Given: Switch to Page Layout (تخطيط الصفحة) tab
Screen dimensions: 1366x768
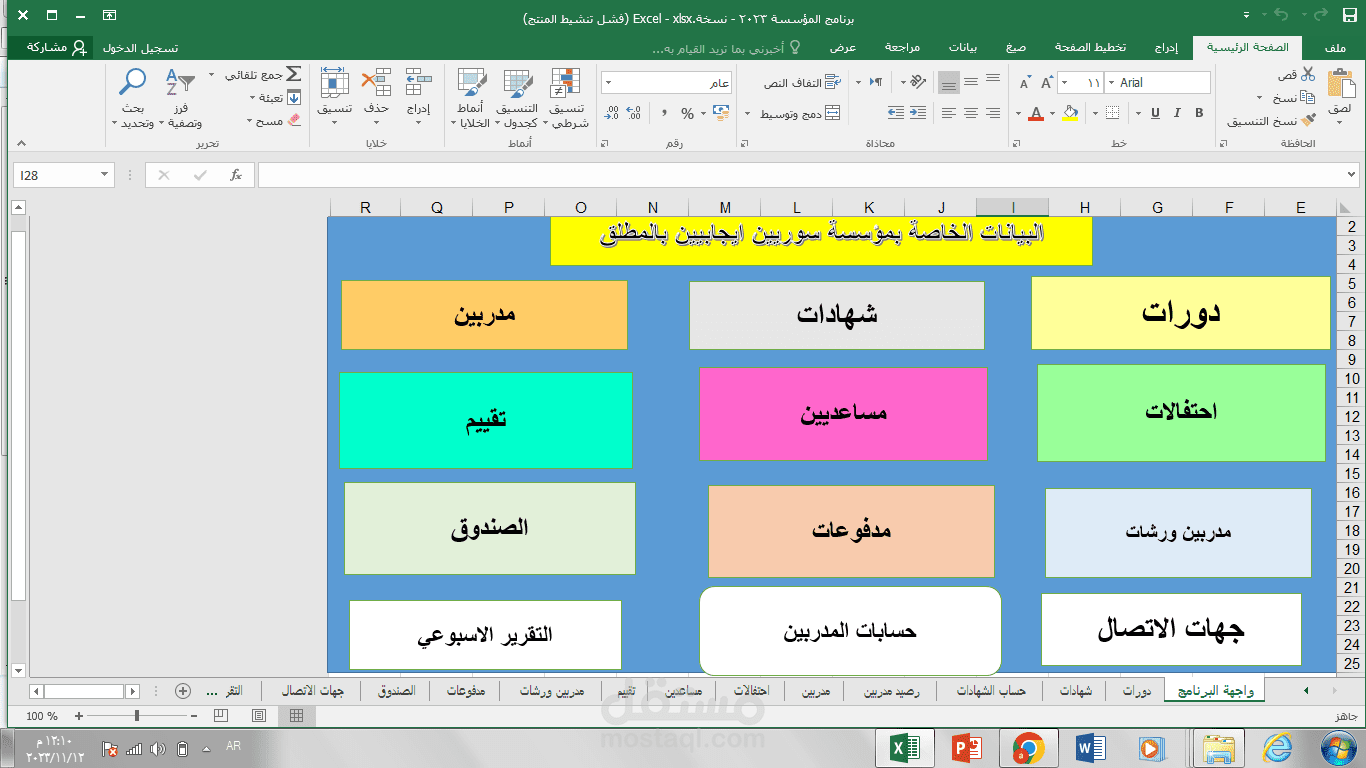Looking at the screenshot, I should tap(1091, 47).
